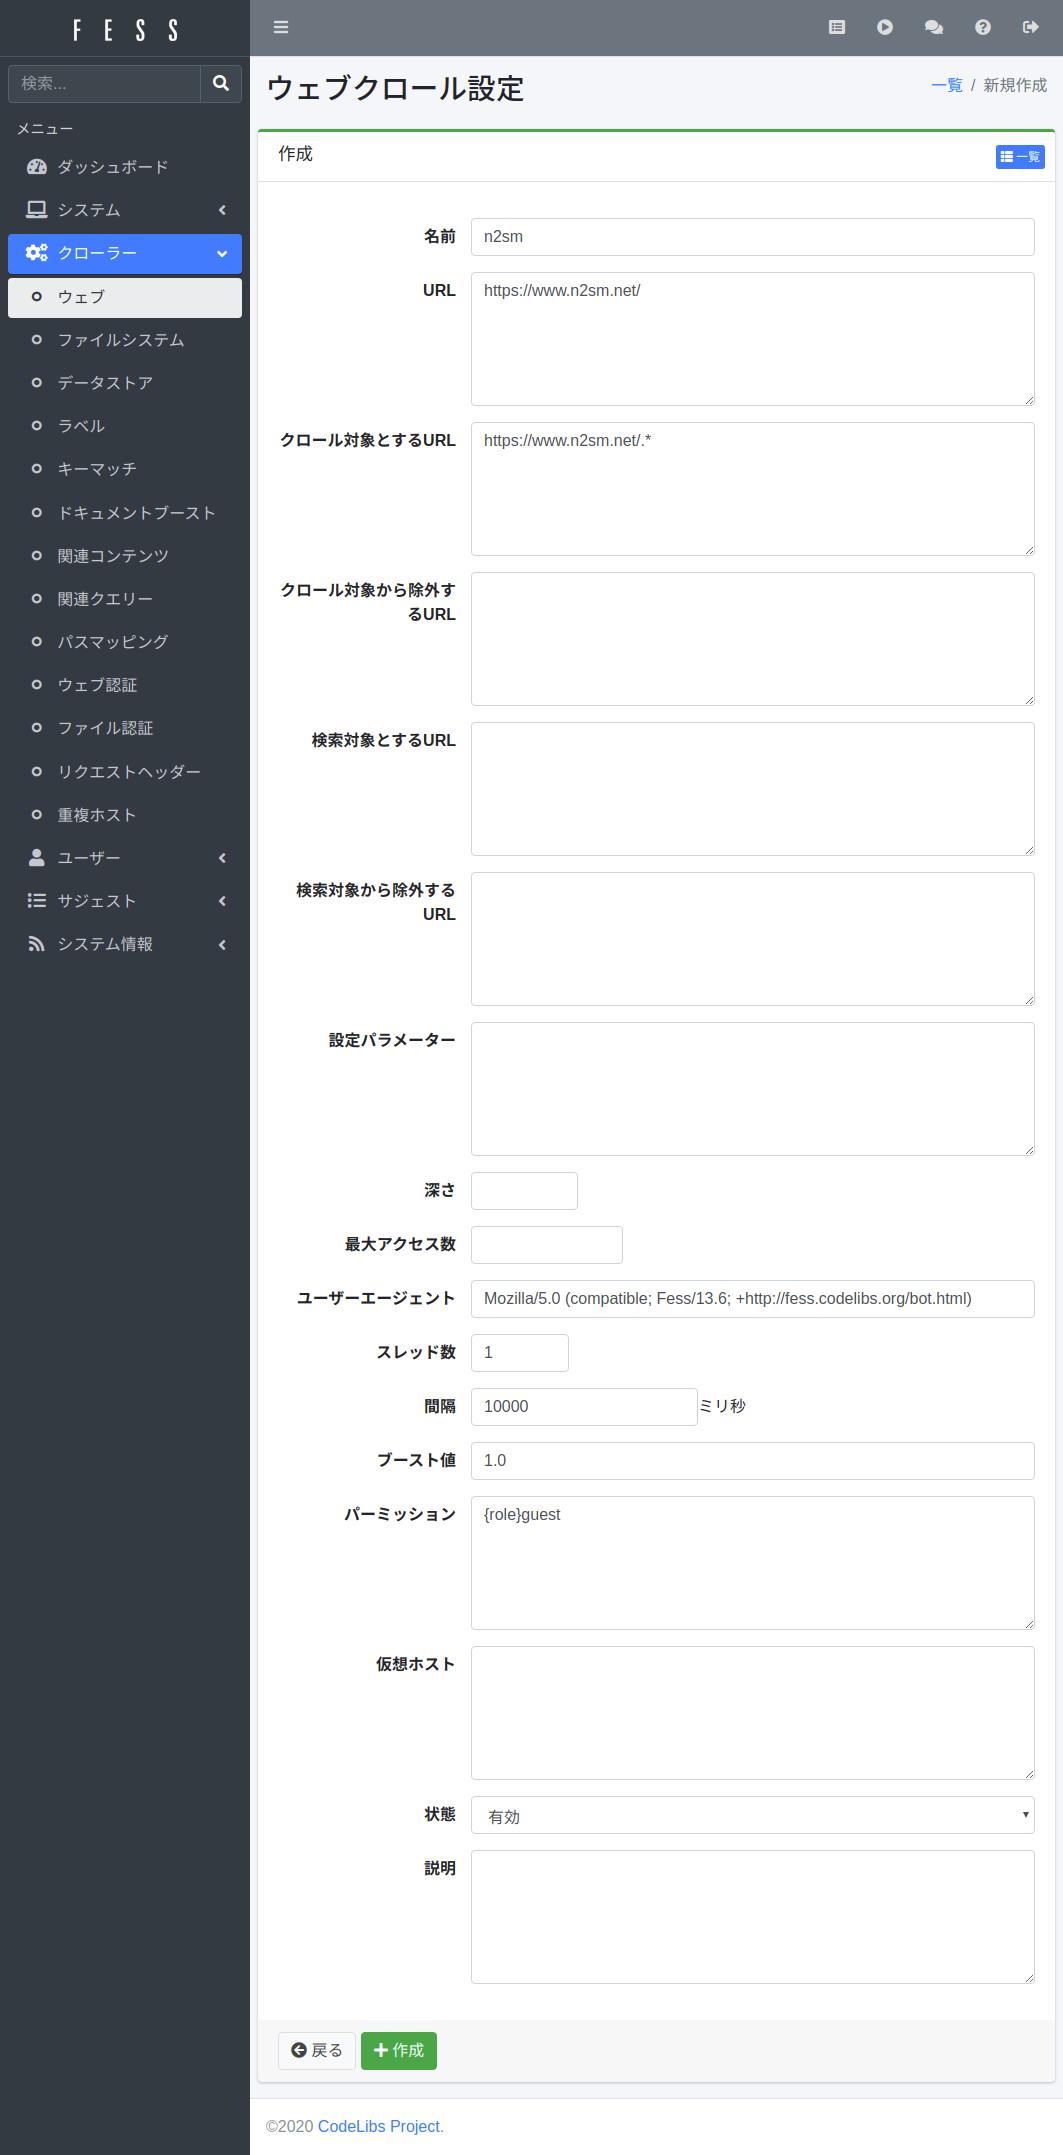Click the blue 一覧 list button

tap(1019, 157)
